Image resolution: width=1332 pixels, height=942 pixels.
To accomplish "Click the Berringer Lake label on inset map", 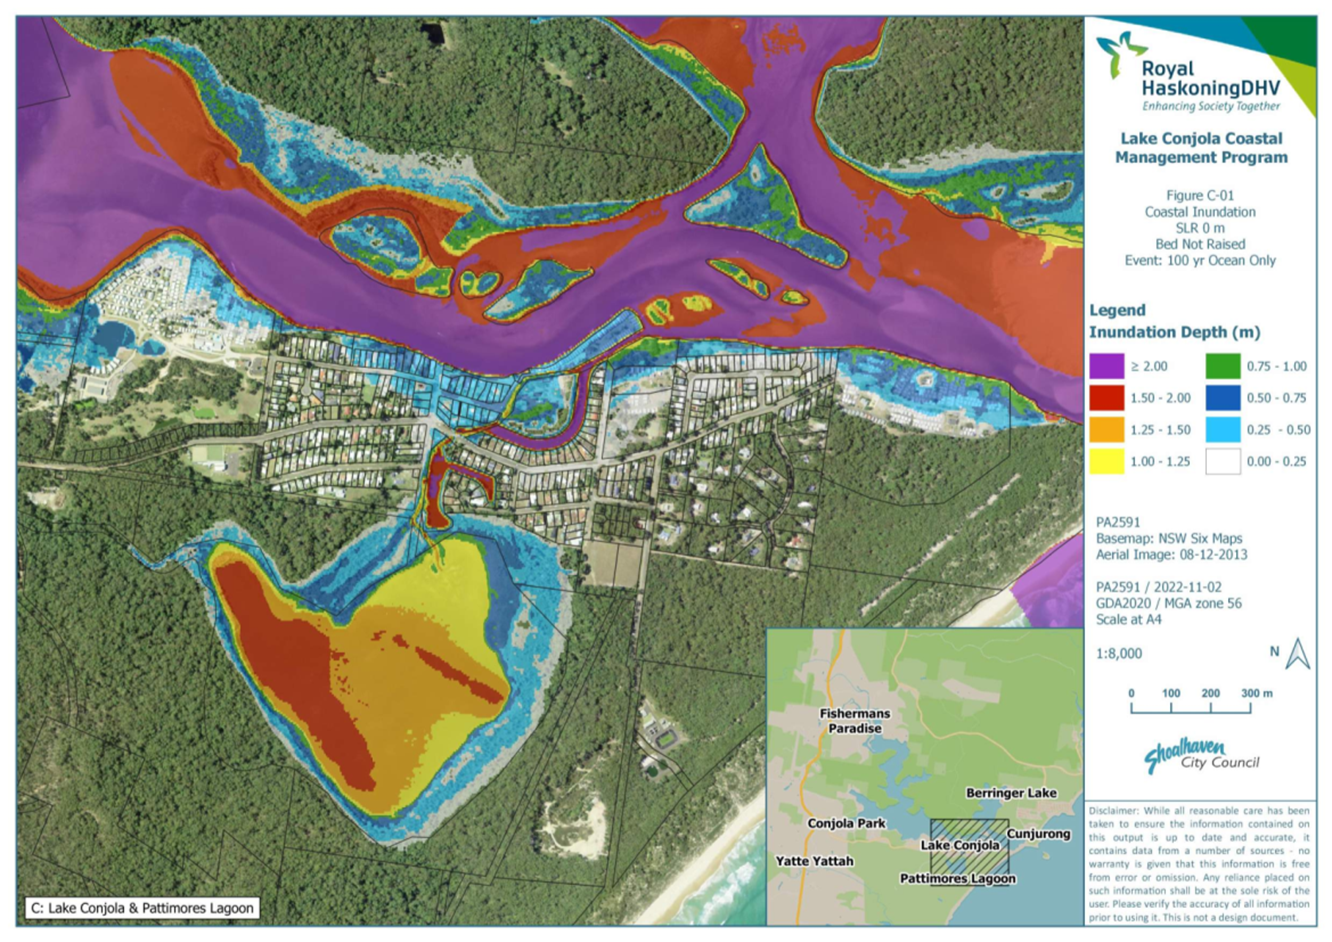I will (1010, 793).
